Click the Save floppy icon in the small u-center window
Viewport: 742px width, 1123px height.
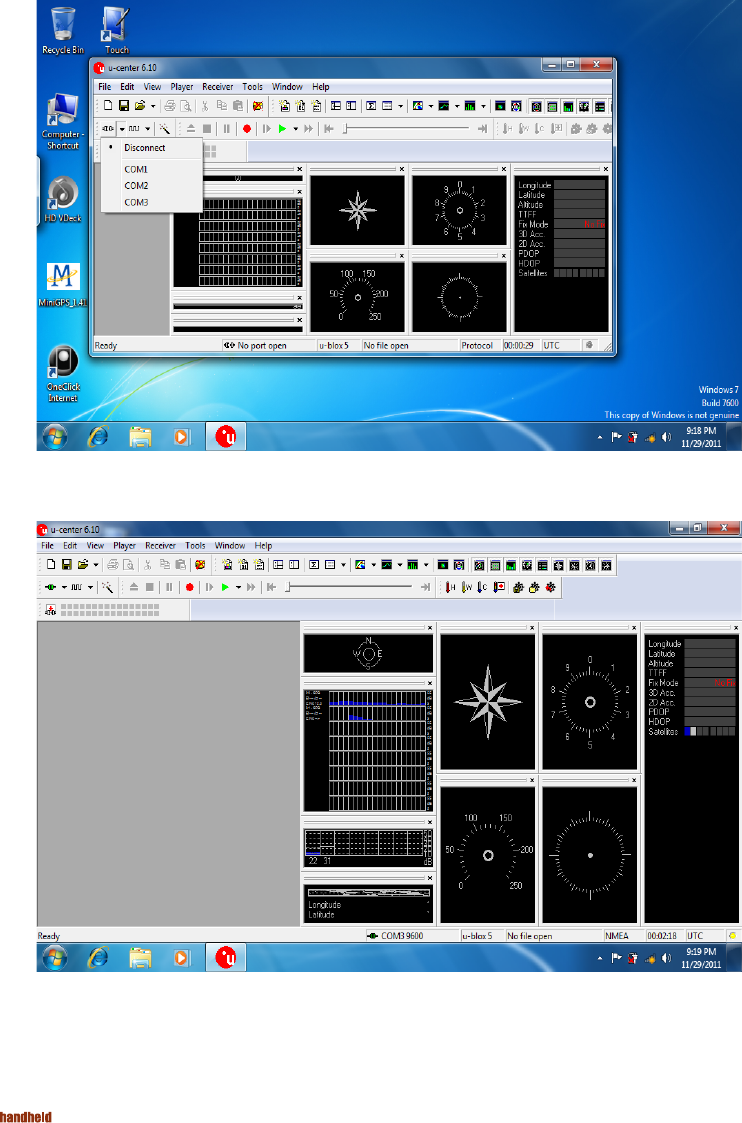(123, 106)
